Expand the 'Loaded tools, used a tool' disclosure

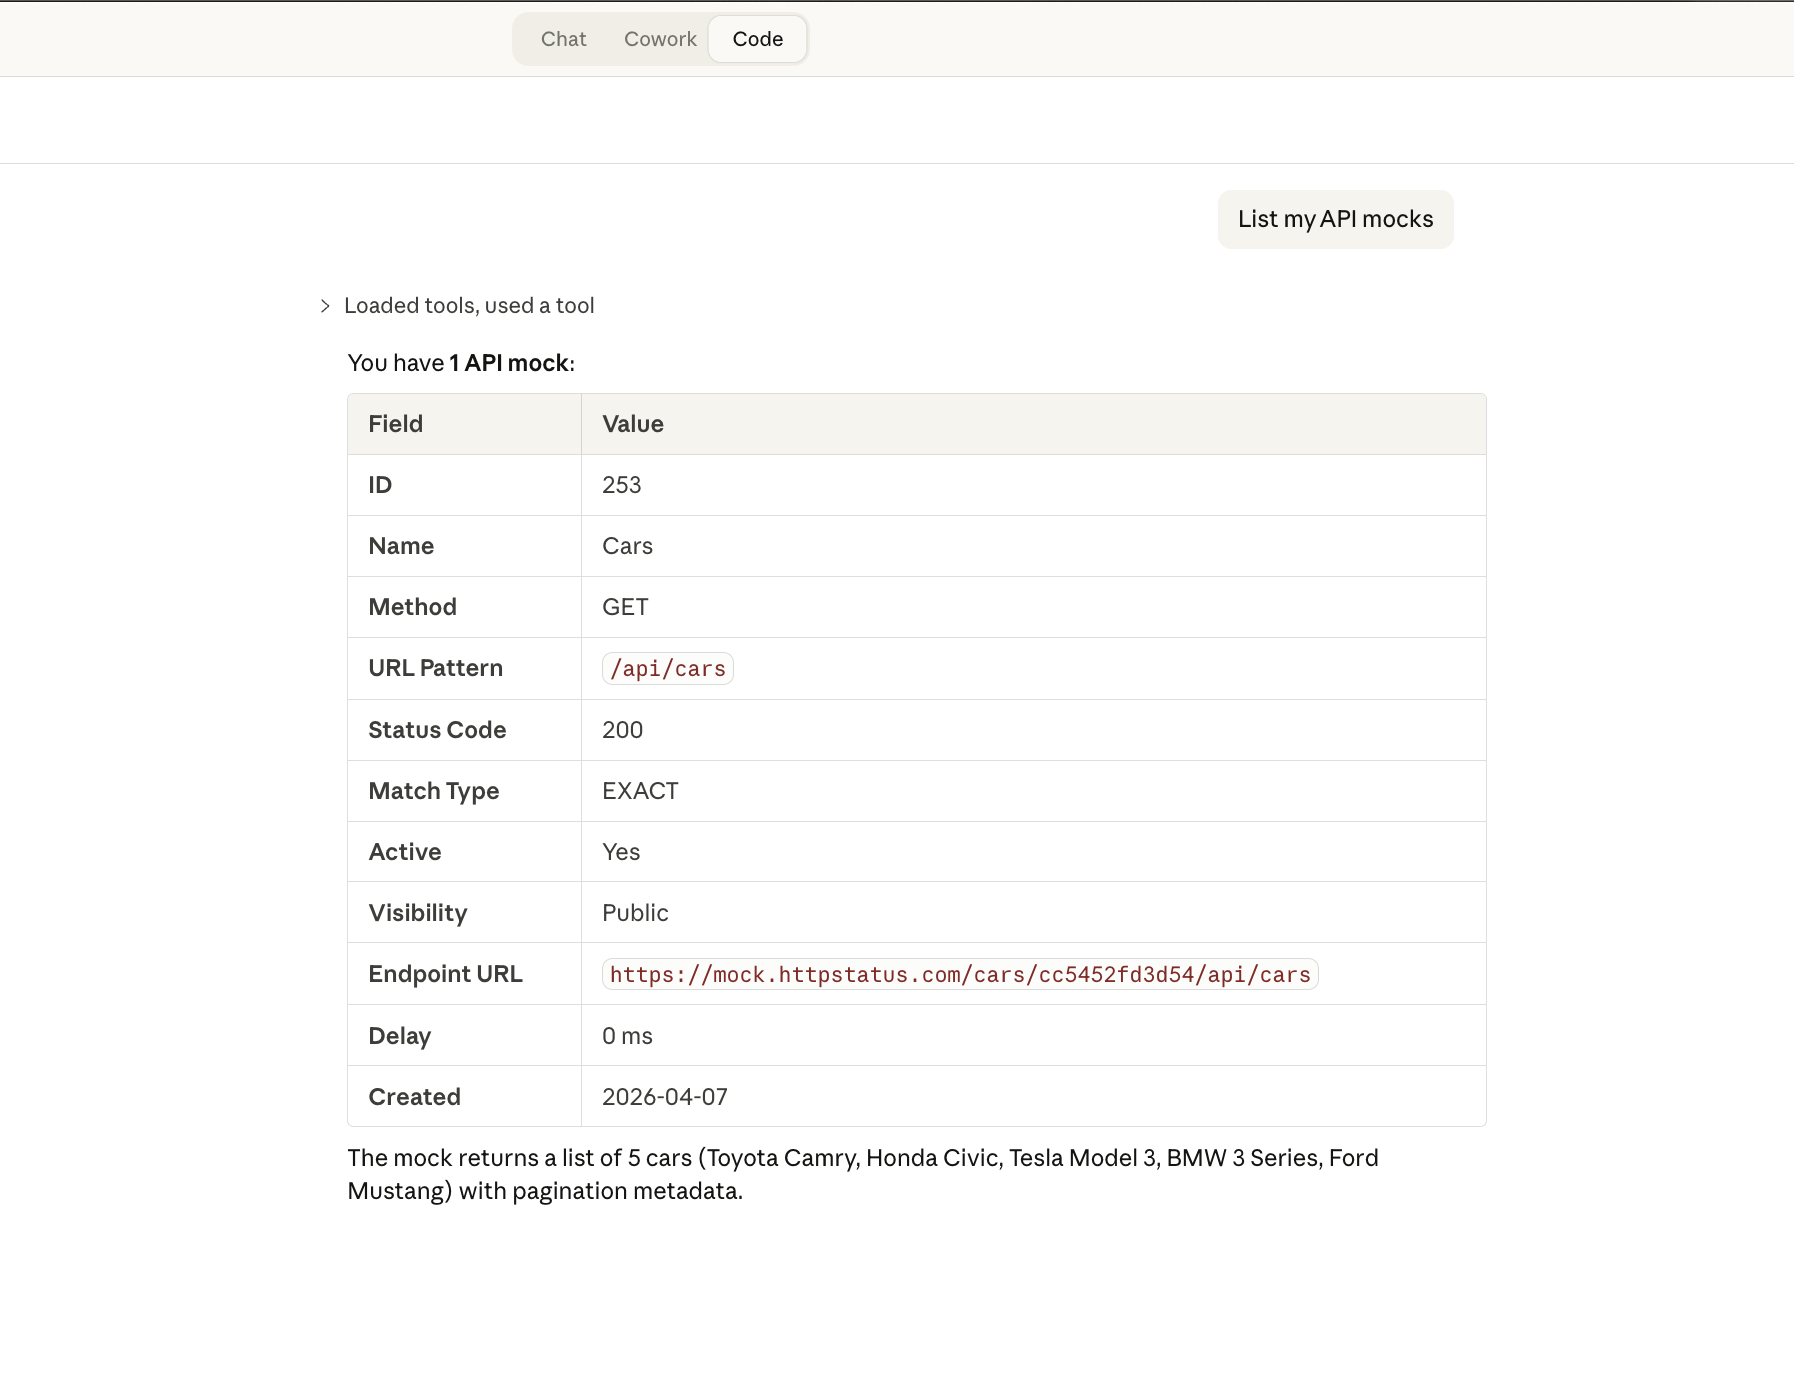[x=470, y=305]
